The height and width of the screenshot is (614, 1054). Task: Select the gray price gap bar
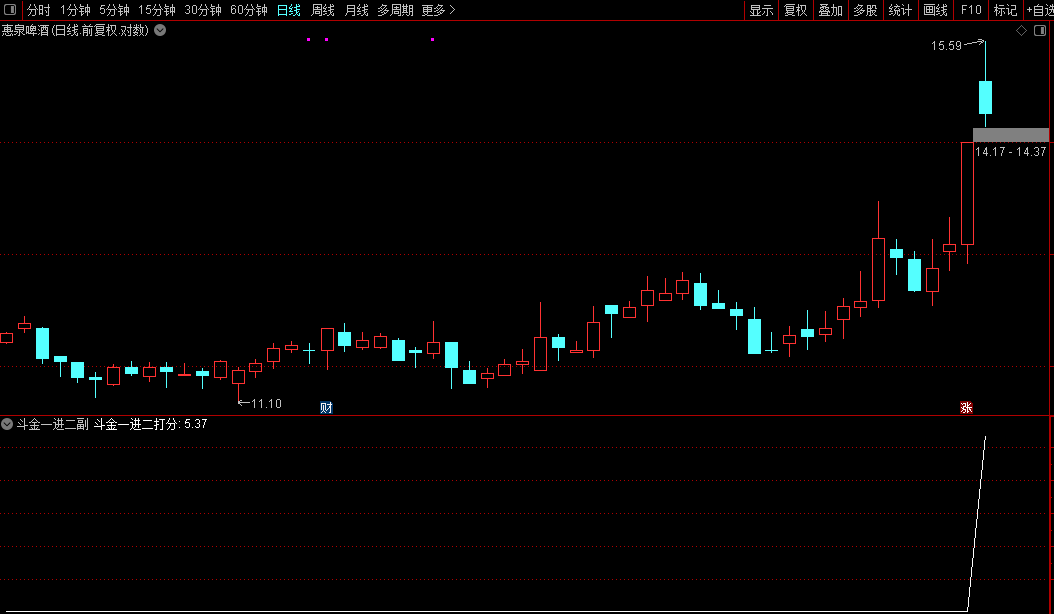click(1011, 135)
